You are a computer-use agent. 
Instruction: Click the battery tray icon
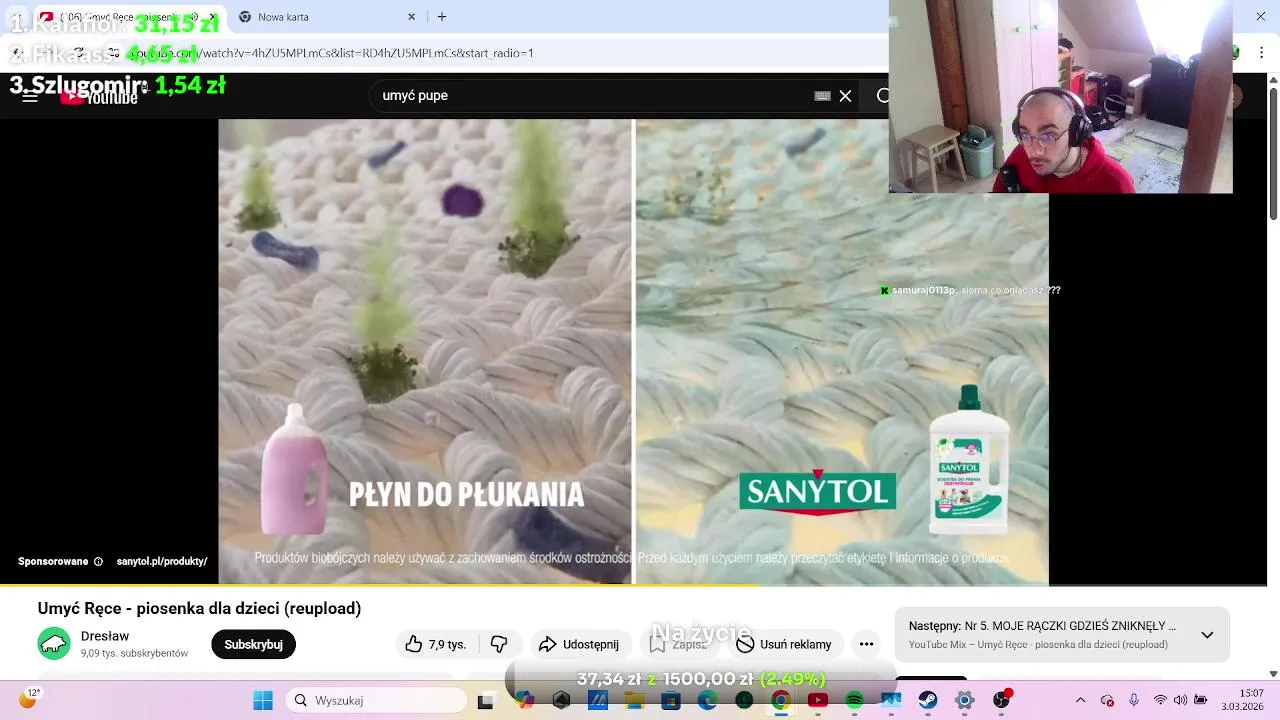click(x=1201, y=700)
